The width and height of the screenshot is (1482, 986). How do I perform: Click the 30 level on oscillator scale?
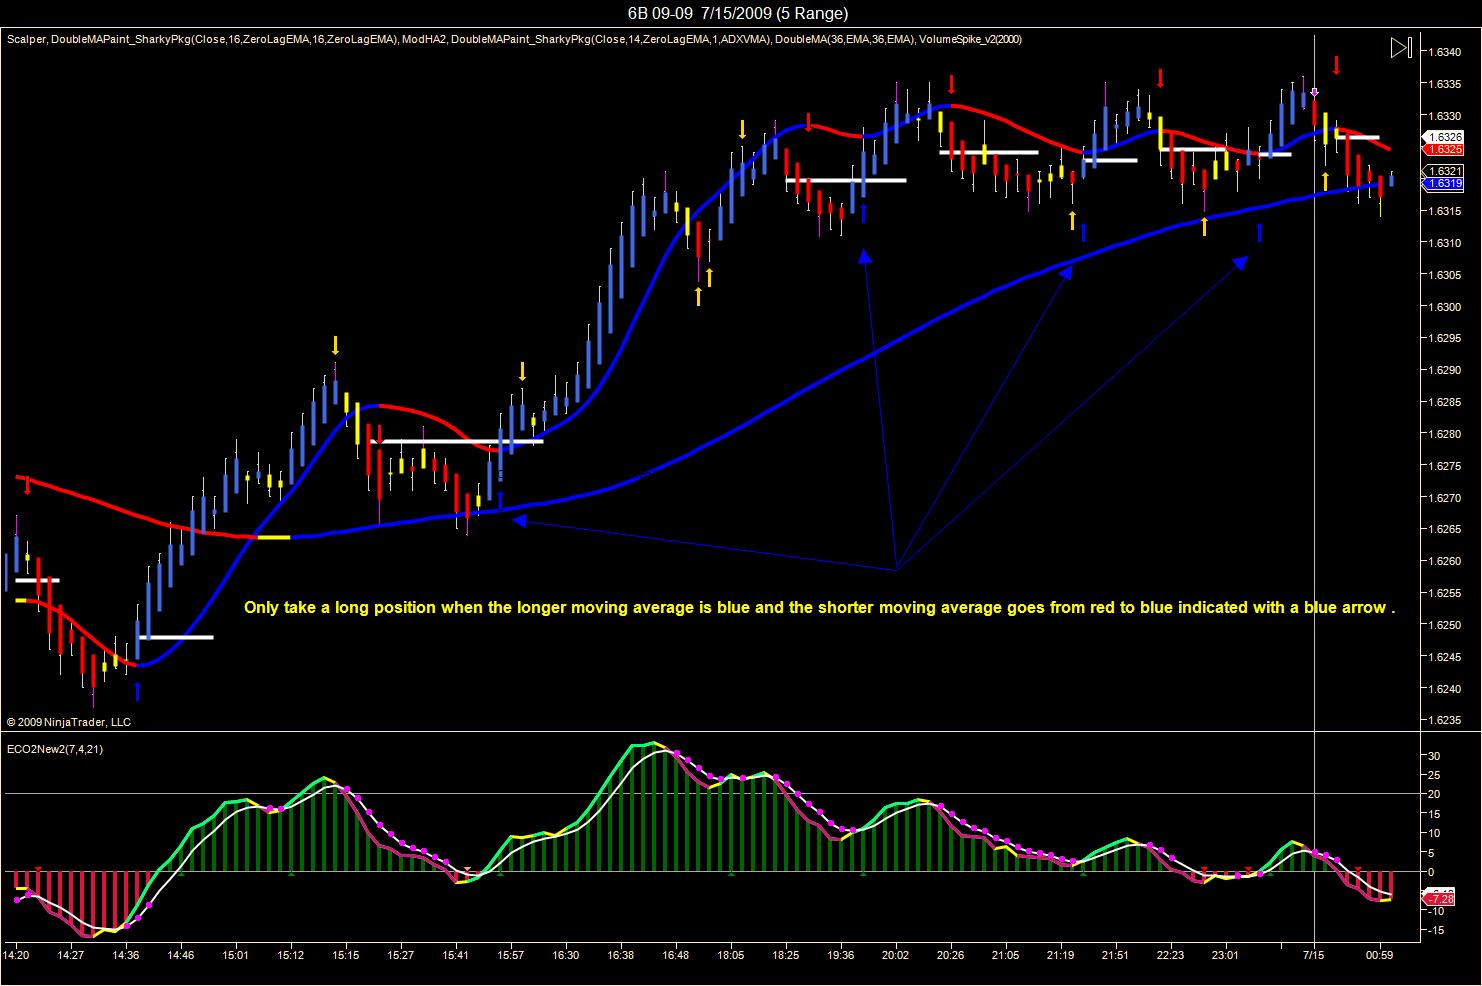pyautogui.click(x=1433, y=755)
